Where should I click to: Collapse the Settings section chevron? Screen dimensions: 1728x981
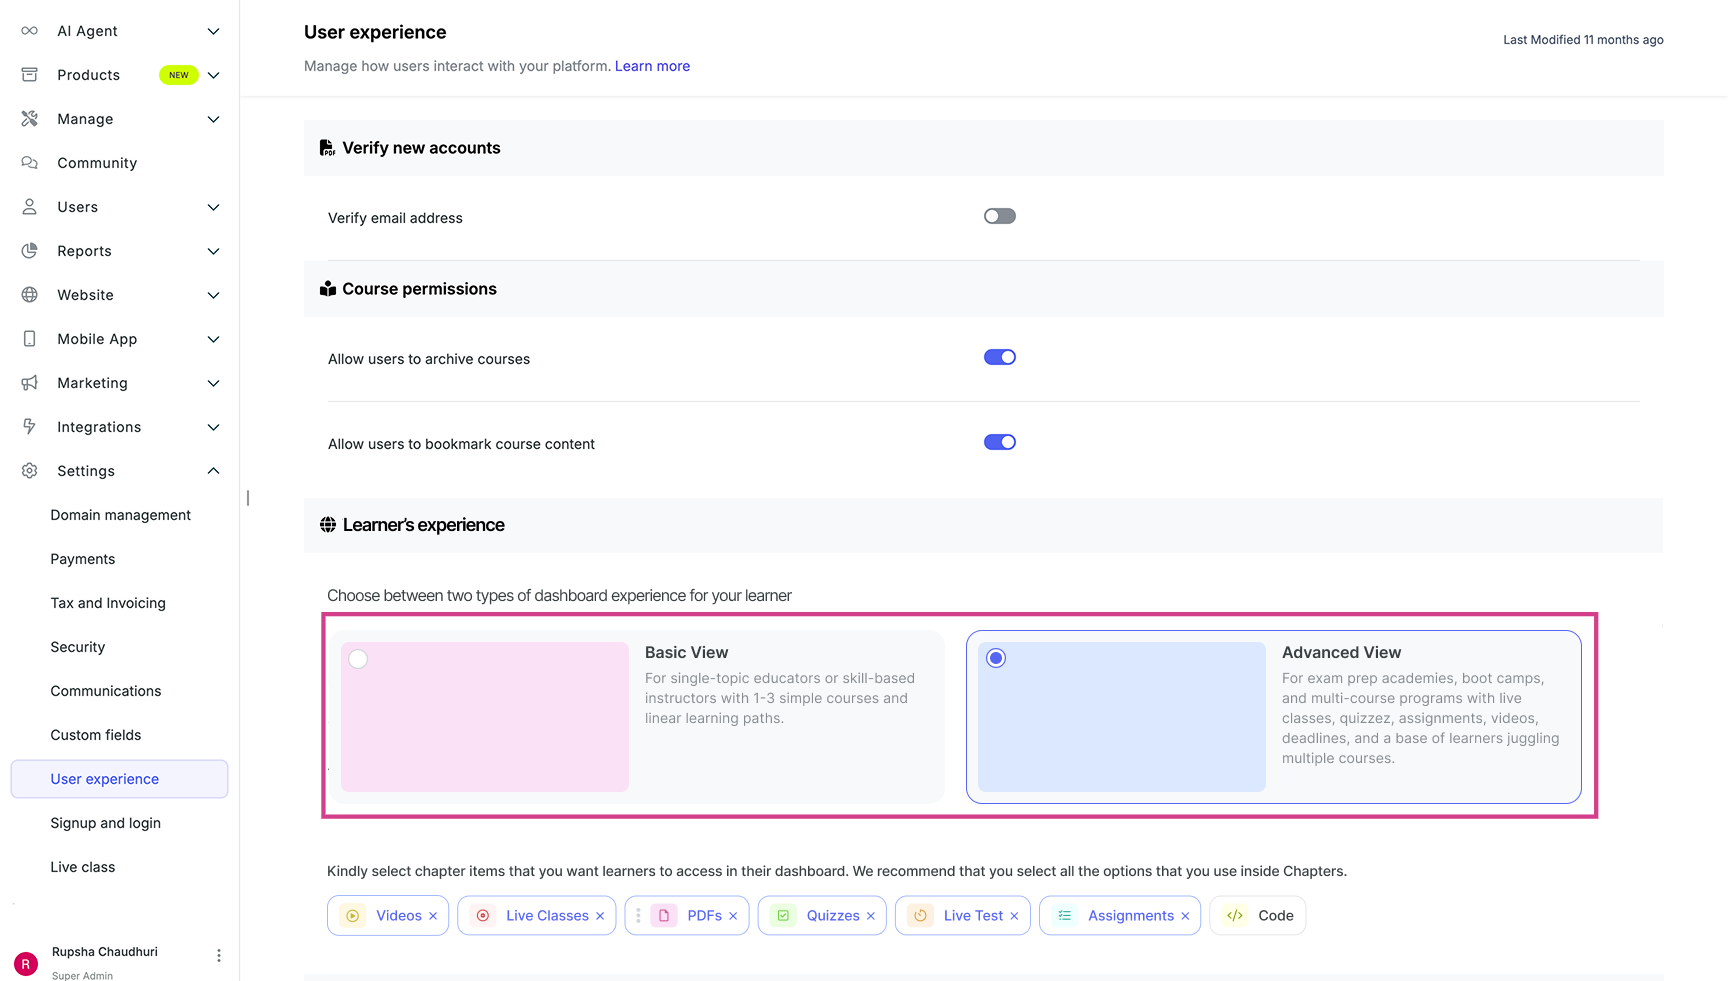click(x=213, y=471)
